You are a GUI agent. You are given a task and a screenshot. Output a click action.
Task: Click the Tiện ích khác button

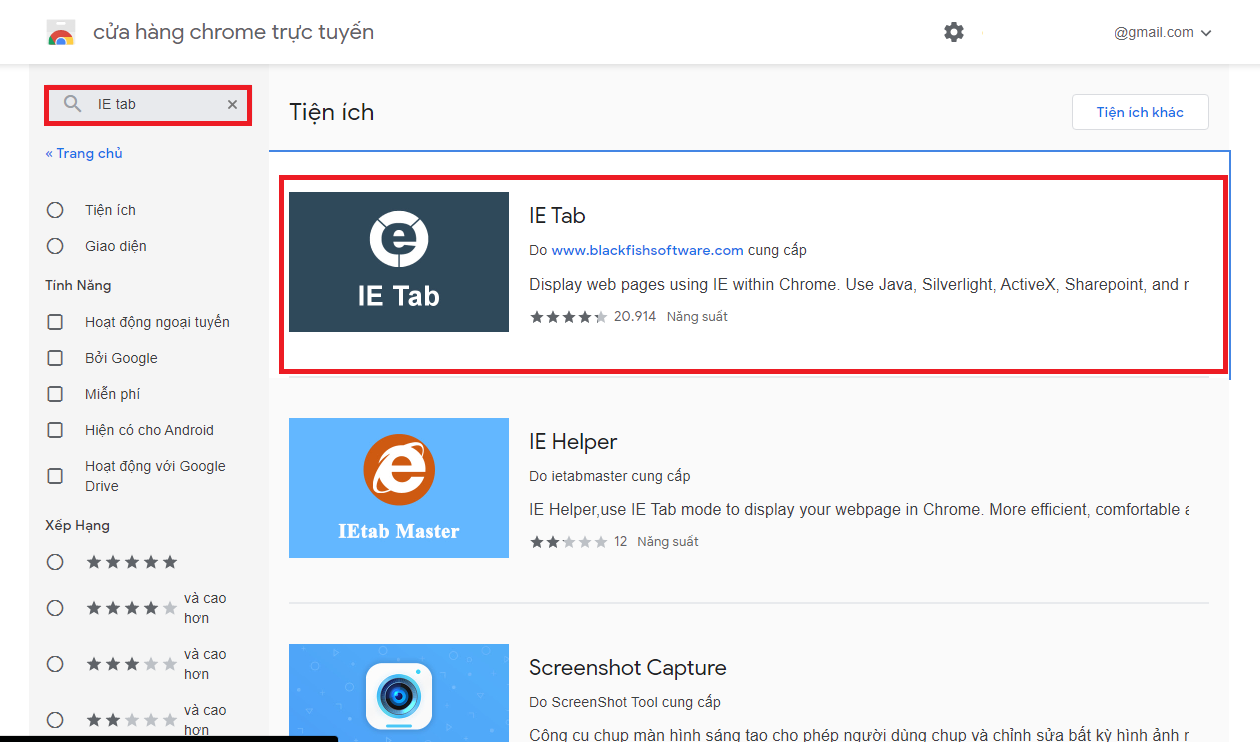pyautogui.click(x=1140, y=112)
